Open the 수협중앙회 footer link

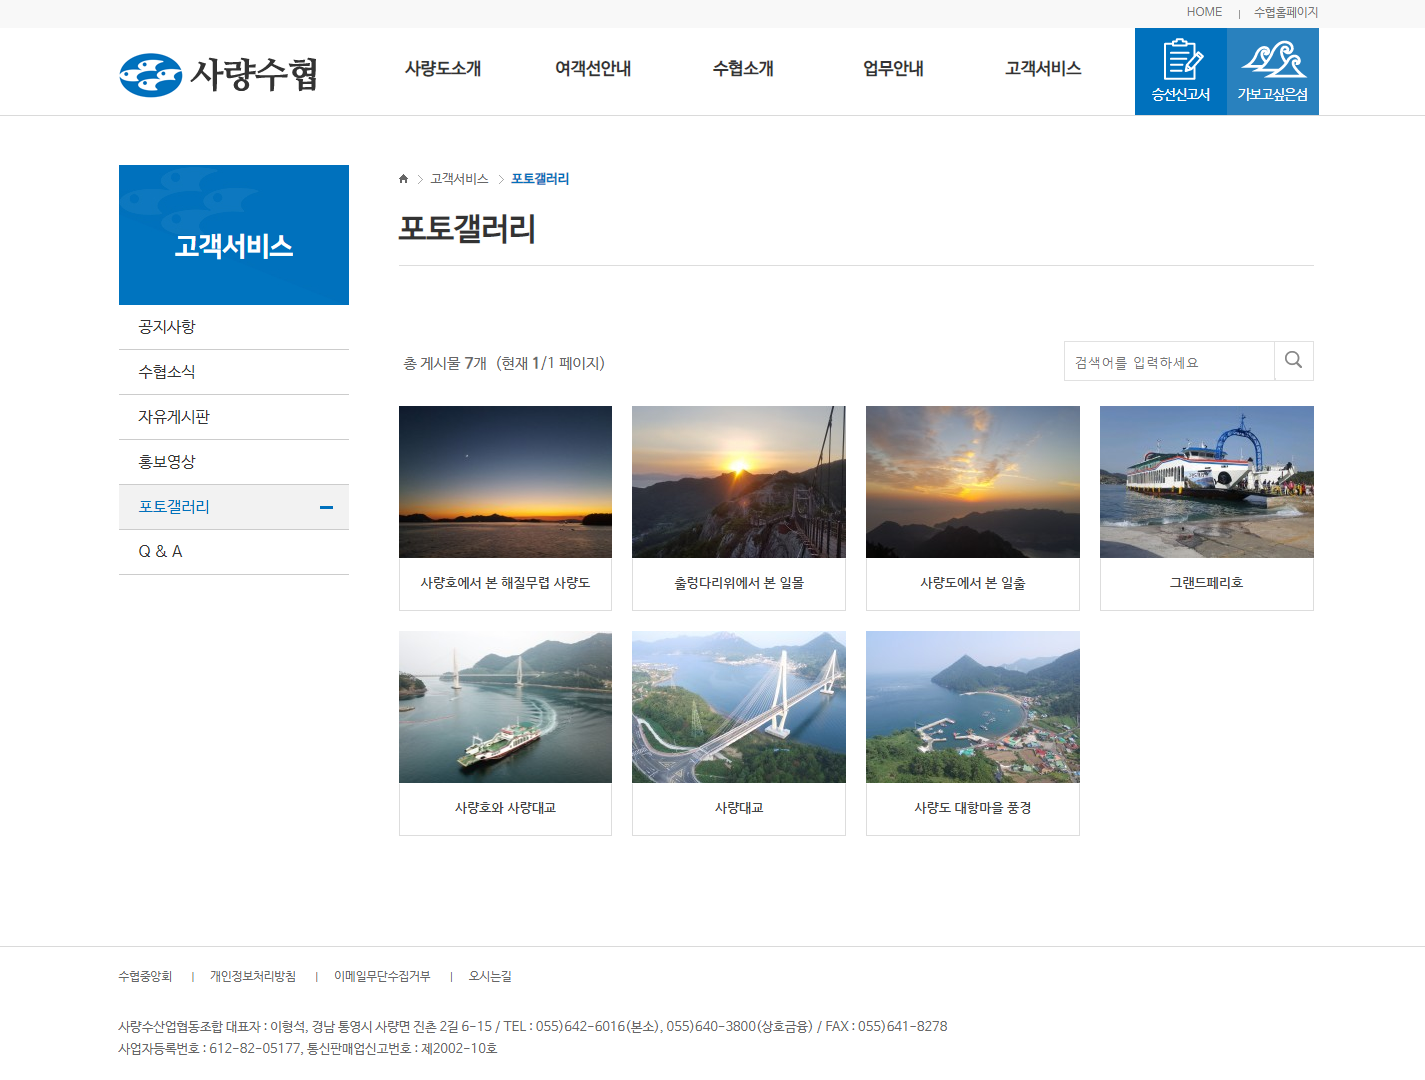pyautogui.click(x=145, y=976)
